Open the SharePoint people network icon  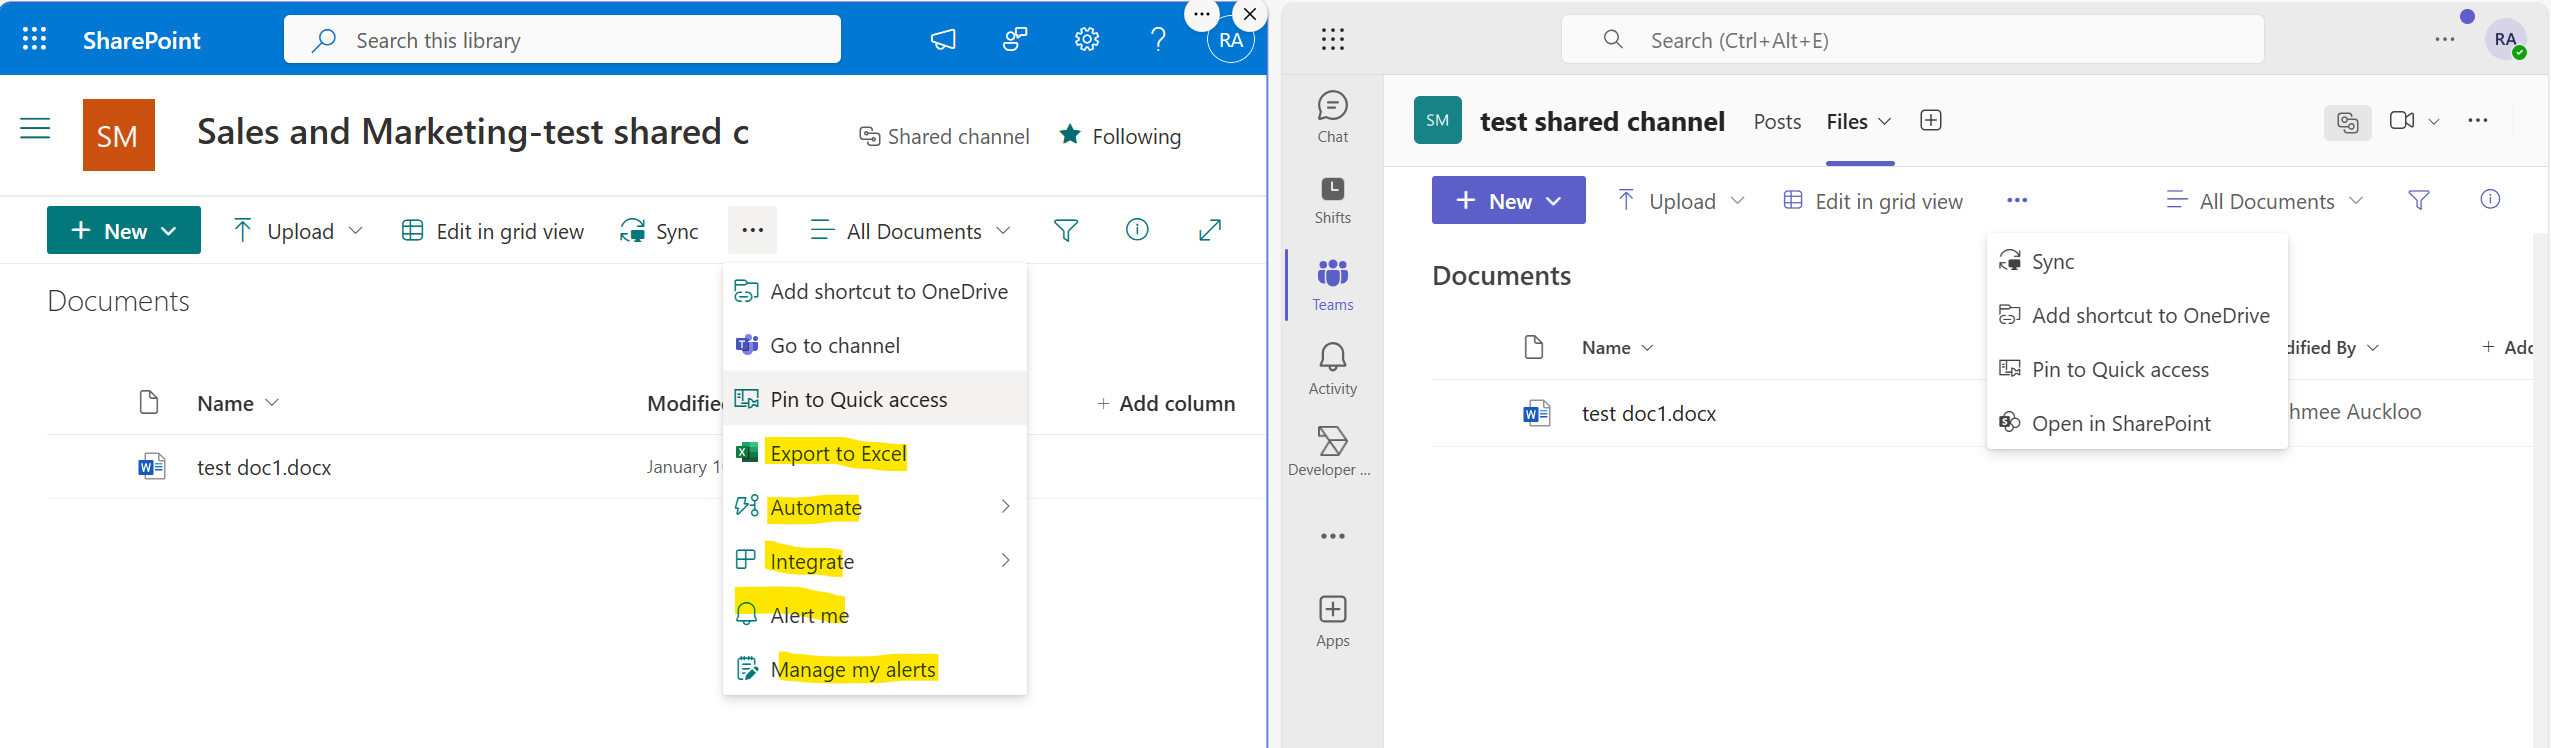coord(1015,39)
